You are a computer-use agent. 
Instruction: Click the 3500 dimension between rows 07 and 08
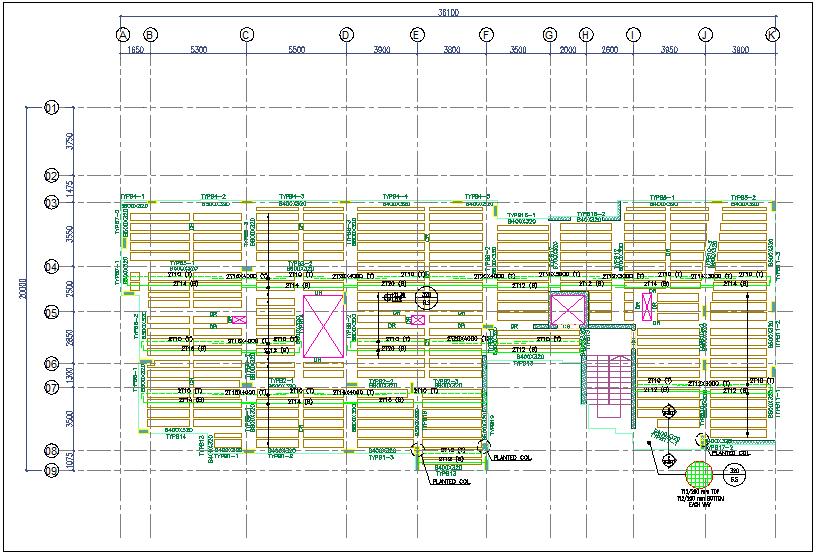point(70,419)
